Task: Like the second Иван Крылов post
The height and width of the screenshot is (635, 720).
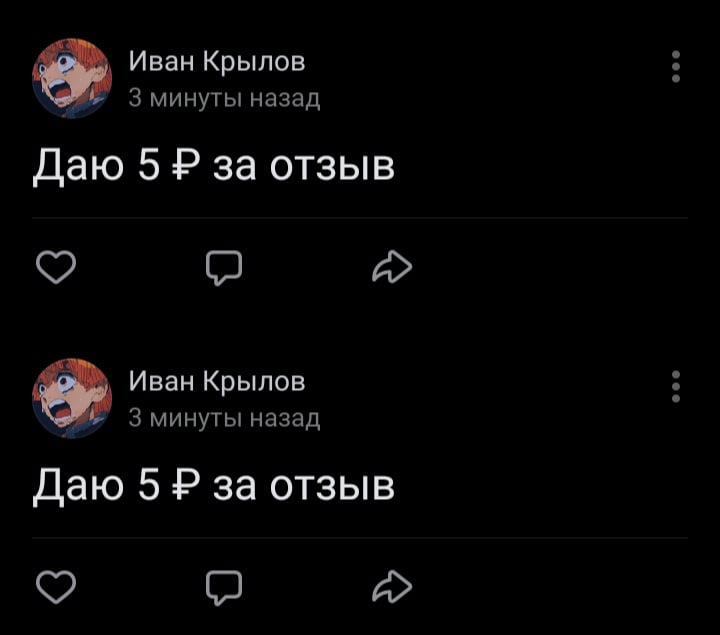Action: [x=57, y=587]
